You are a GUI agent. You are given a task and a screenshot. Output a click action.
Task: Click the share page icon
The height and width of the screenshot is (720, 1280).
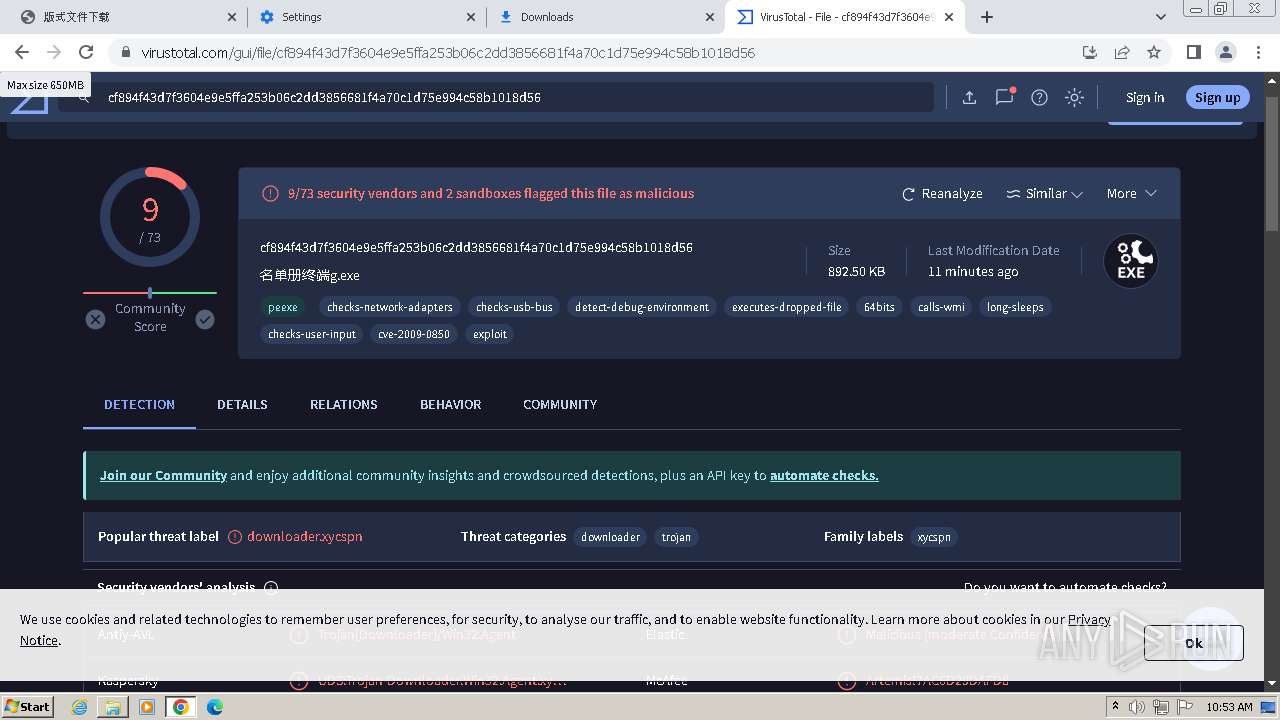(x=1122, y=52)
